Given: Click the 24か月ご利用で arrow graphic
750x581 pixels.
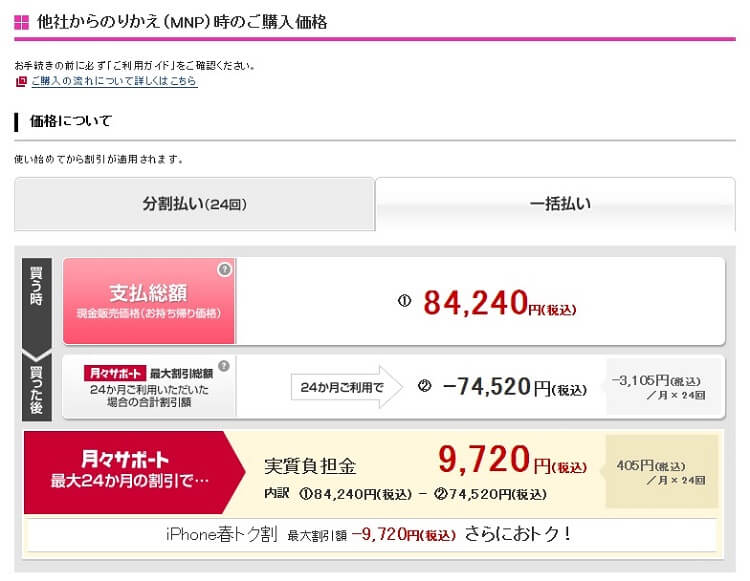Looking at the screenshot, I should (x=344, y=387).
